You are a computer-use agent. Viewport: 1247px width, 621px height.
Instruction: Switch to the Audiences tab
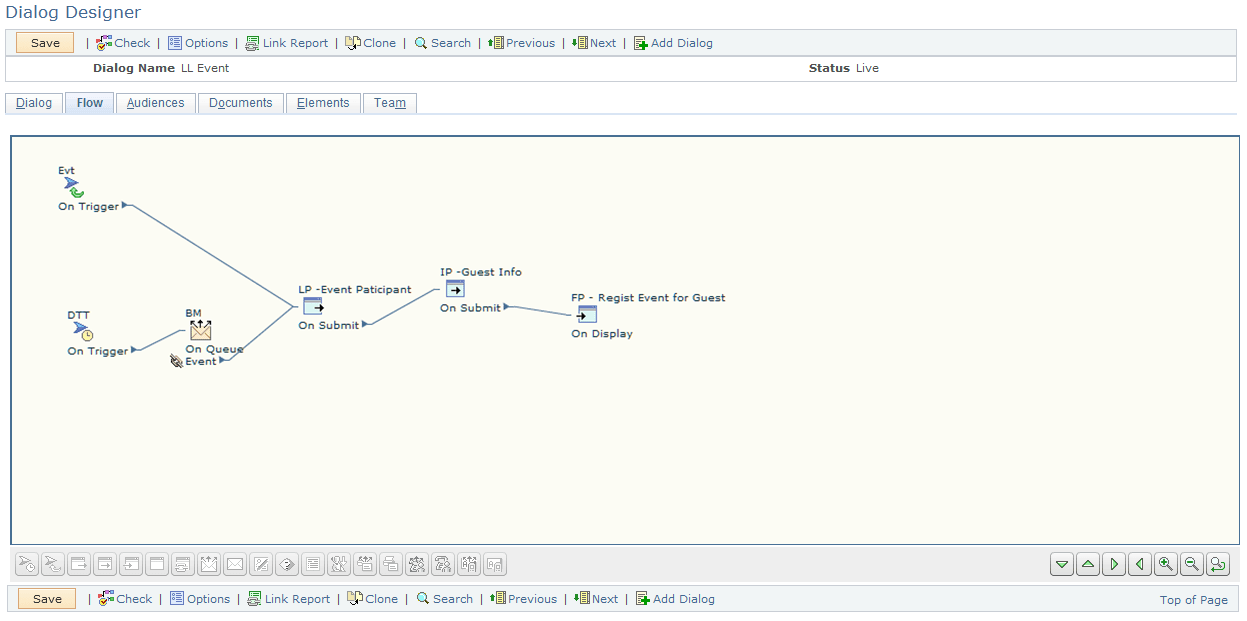tap(155, 102)
